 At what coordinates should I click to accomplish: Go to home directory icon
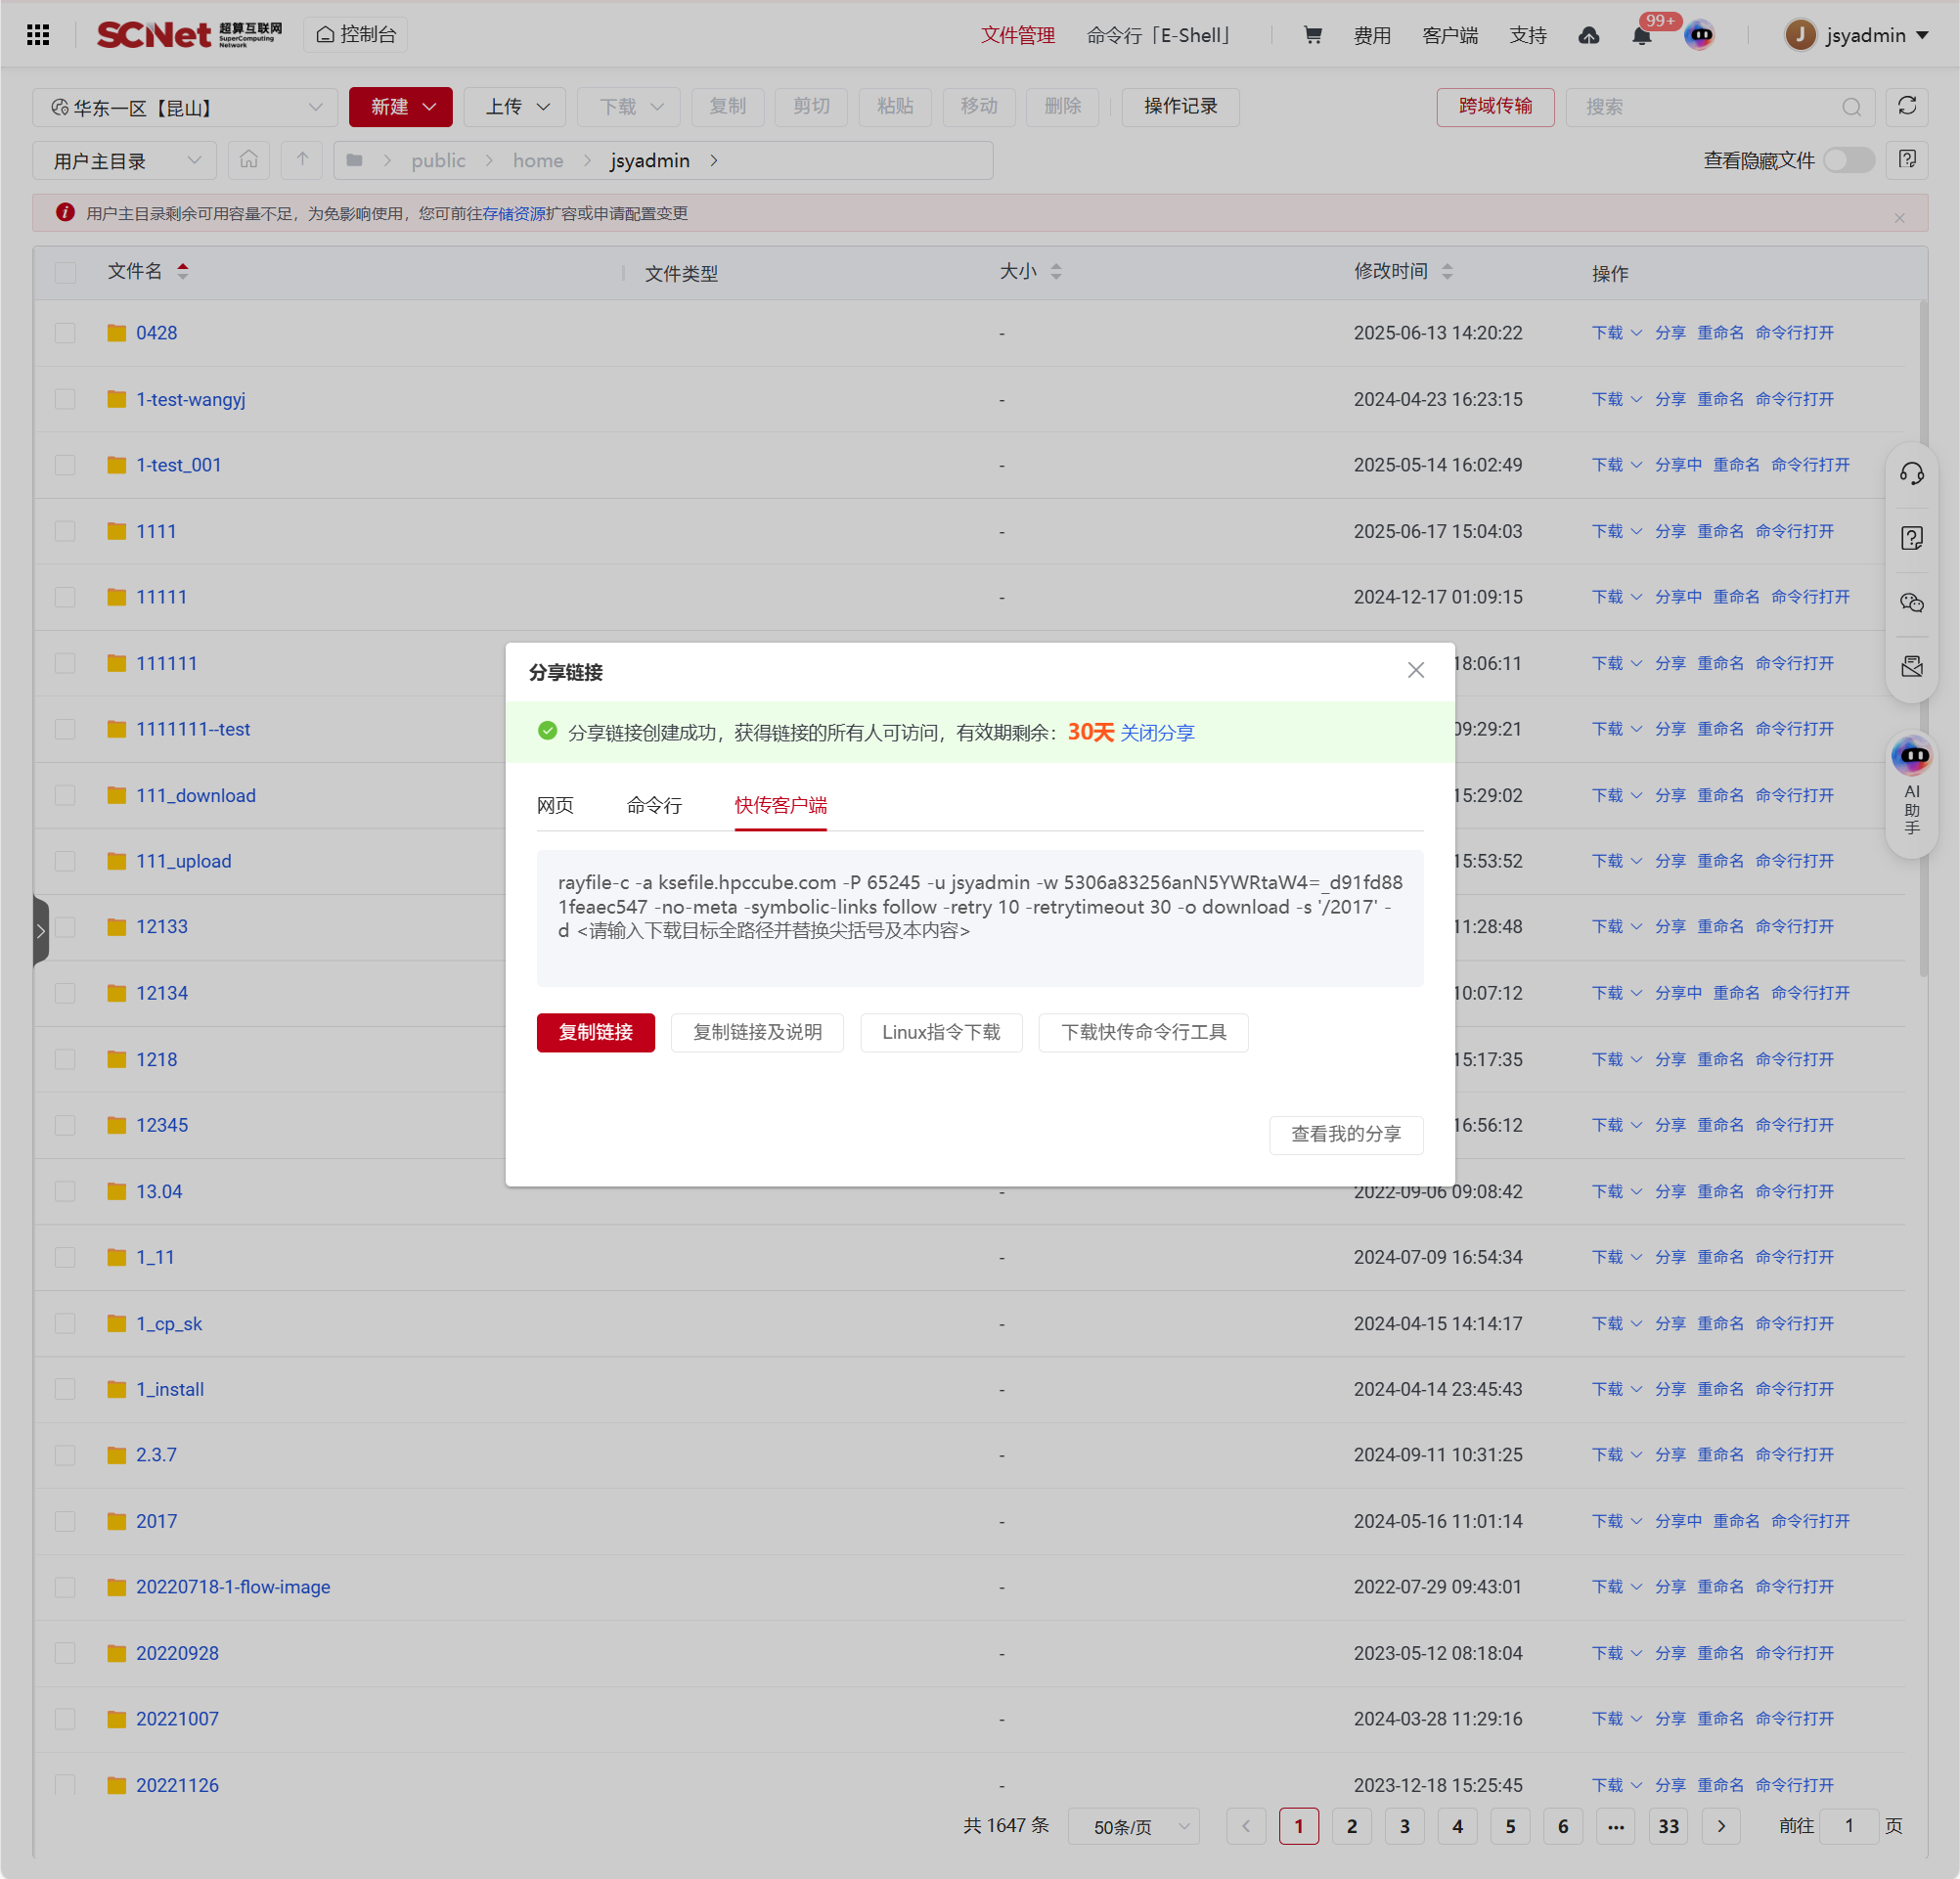click(x=248, y=160)
